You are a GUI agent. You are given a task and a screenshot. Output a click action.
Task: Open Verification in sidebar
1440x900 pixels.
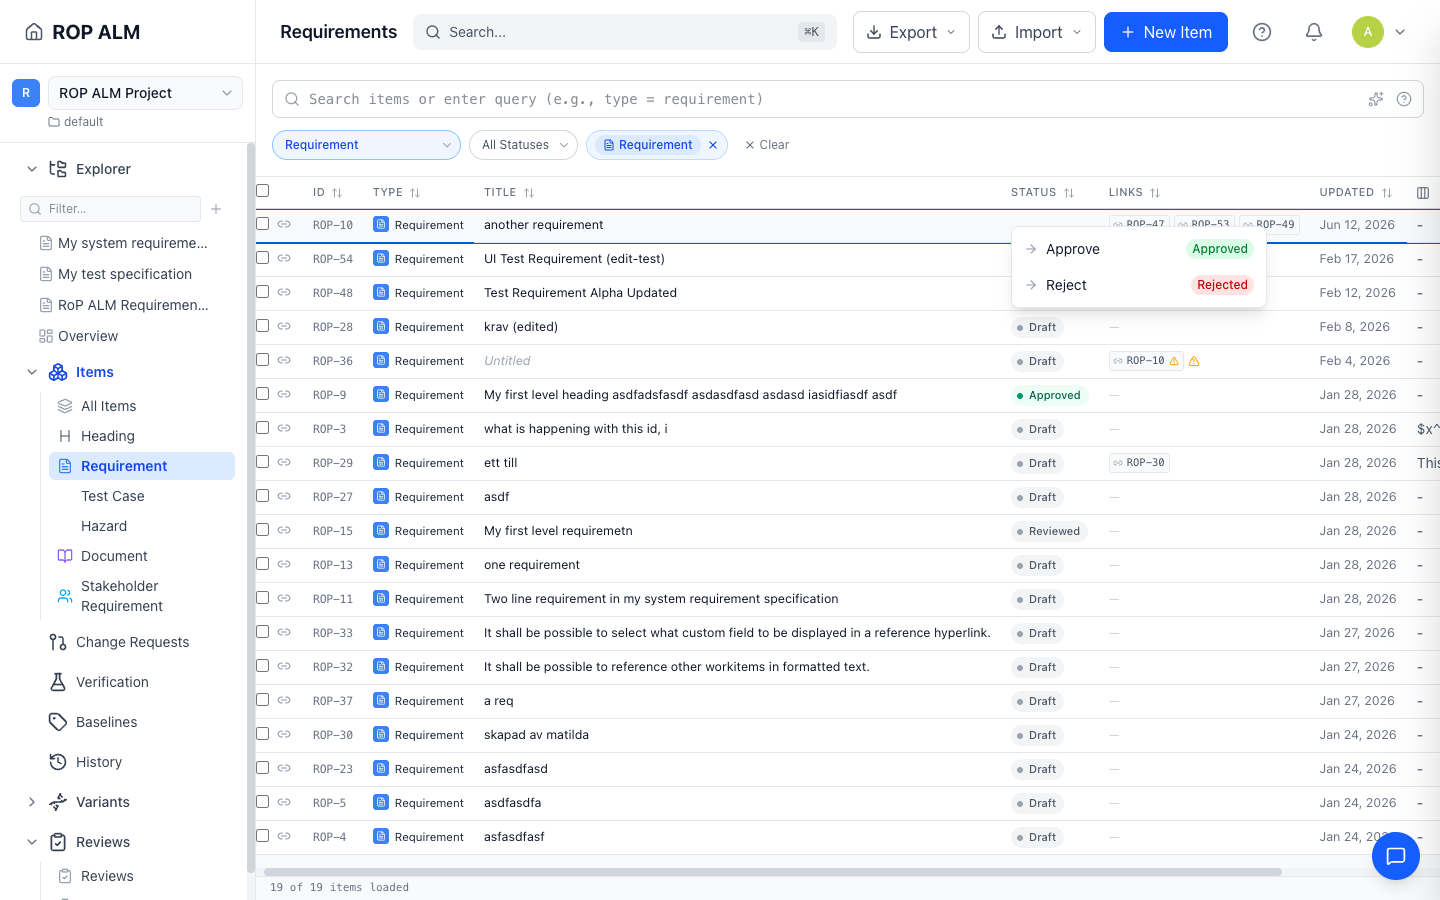pyautogui.click(x=112, y=682)
